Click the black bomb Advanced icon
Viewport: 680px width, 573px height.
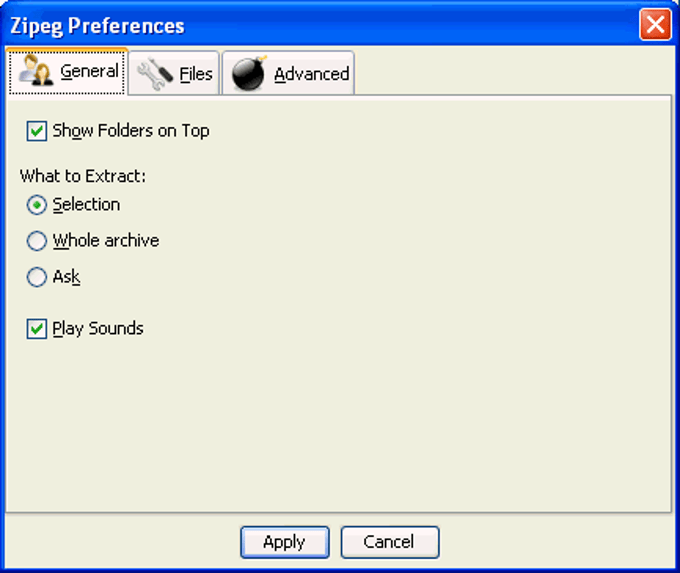[249, 73]
